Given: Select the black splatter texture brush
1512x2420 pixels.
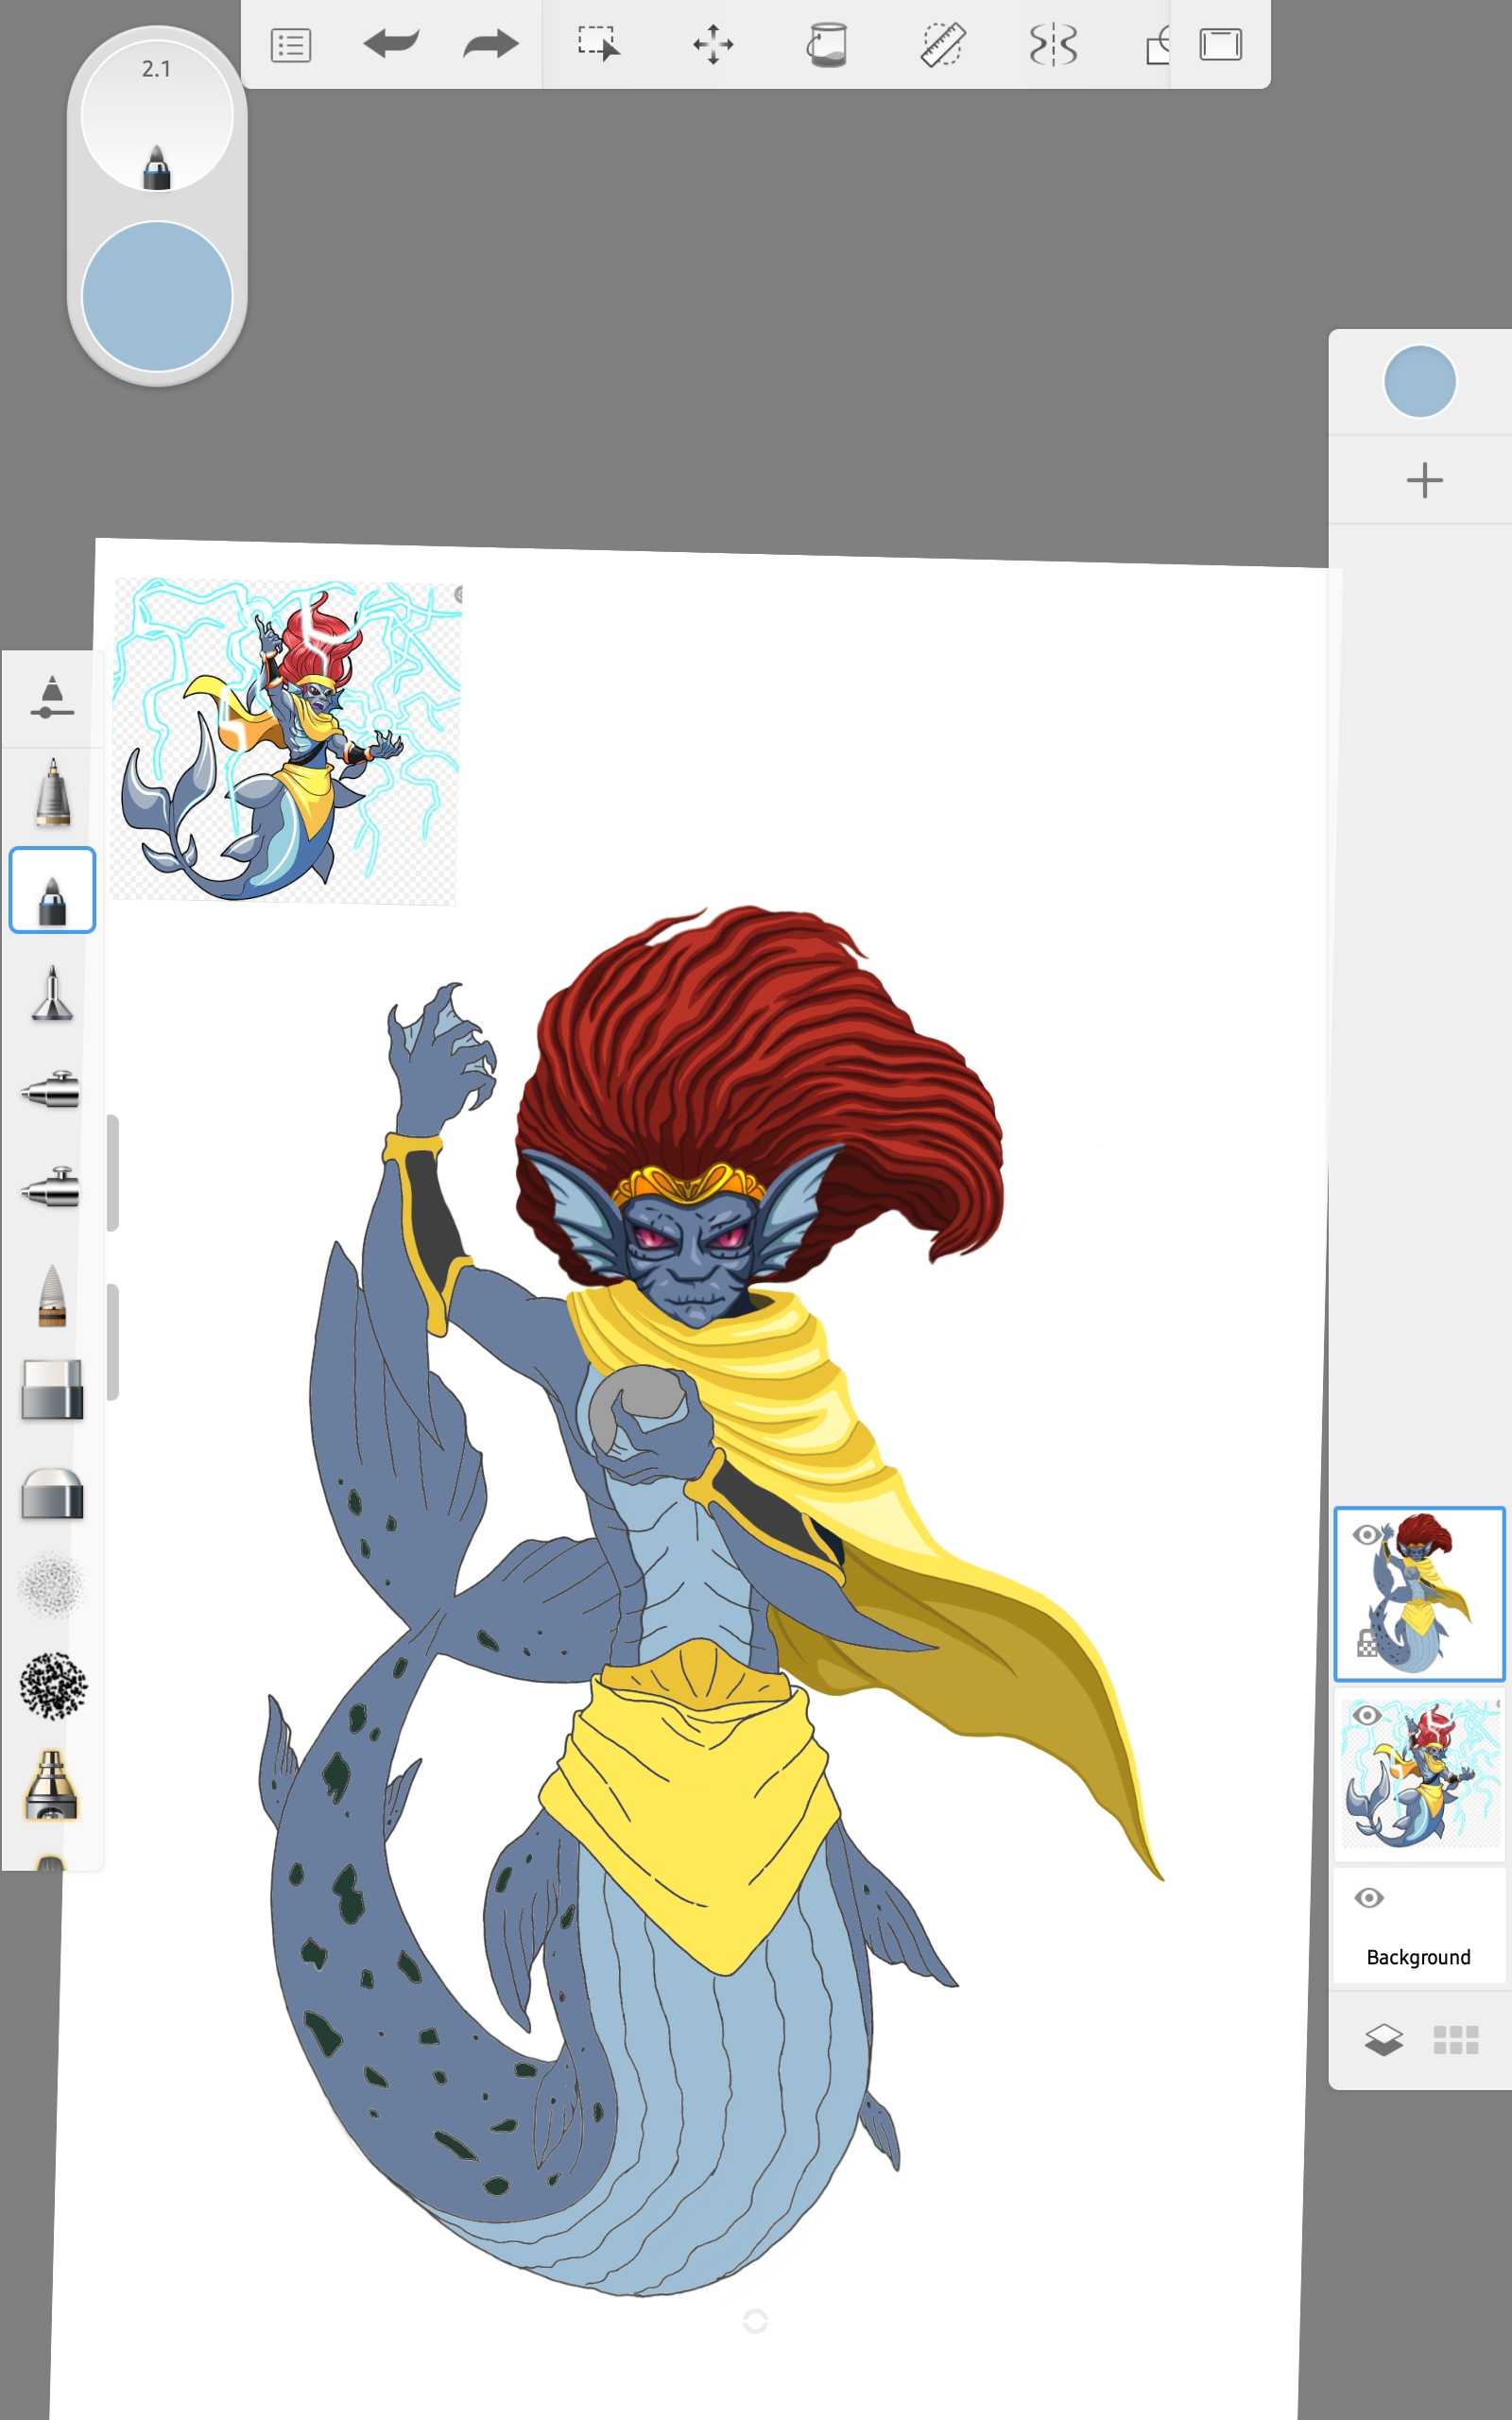Looking at the screenshot, I should 52,1686.
